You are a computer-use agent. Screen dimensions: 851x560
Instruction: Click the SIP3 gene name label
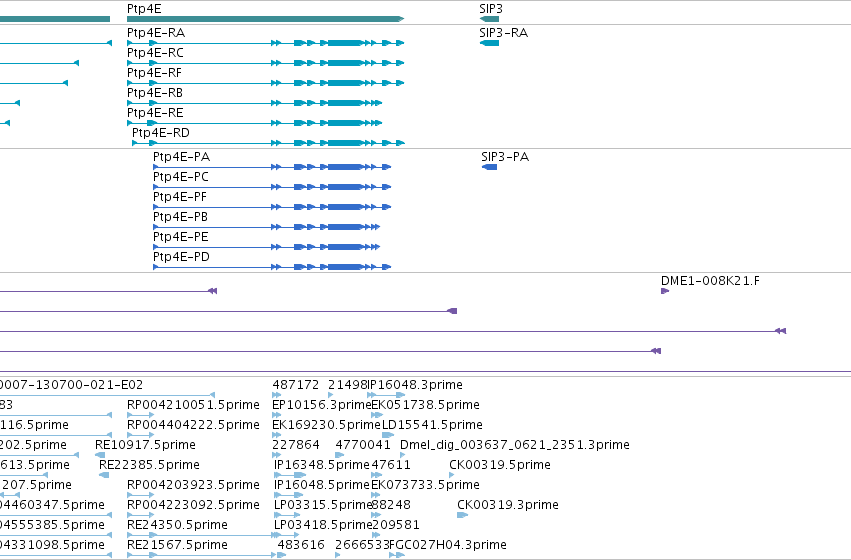pos(491,9)
